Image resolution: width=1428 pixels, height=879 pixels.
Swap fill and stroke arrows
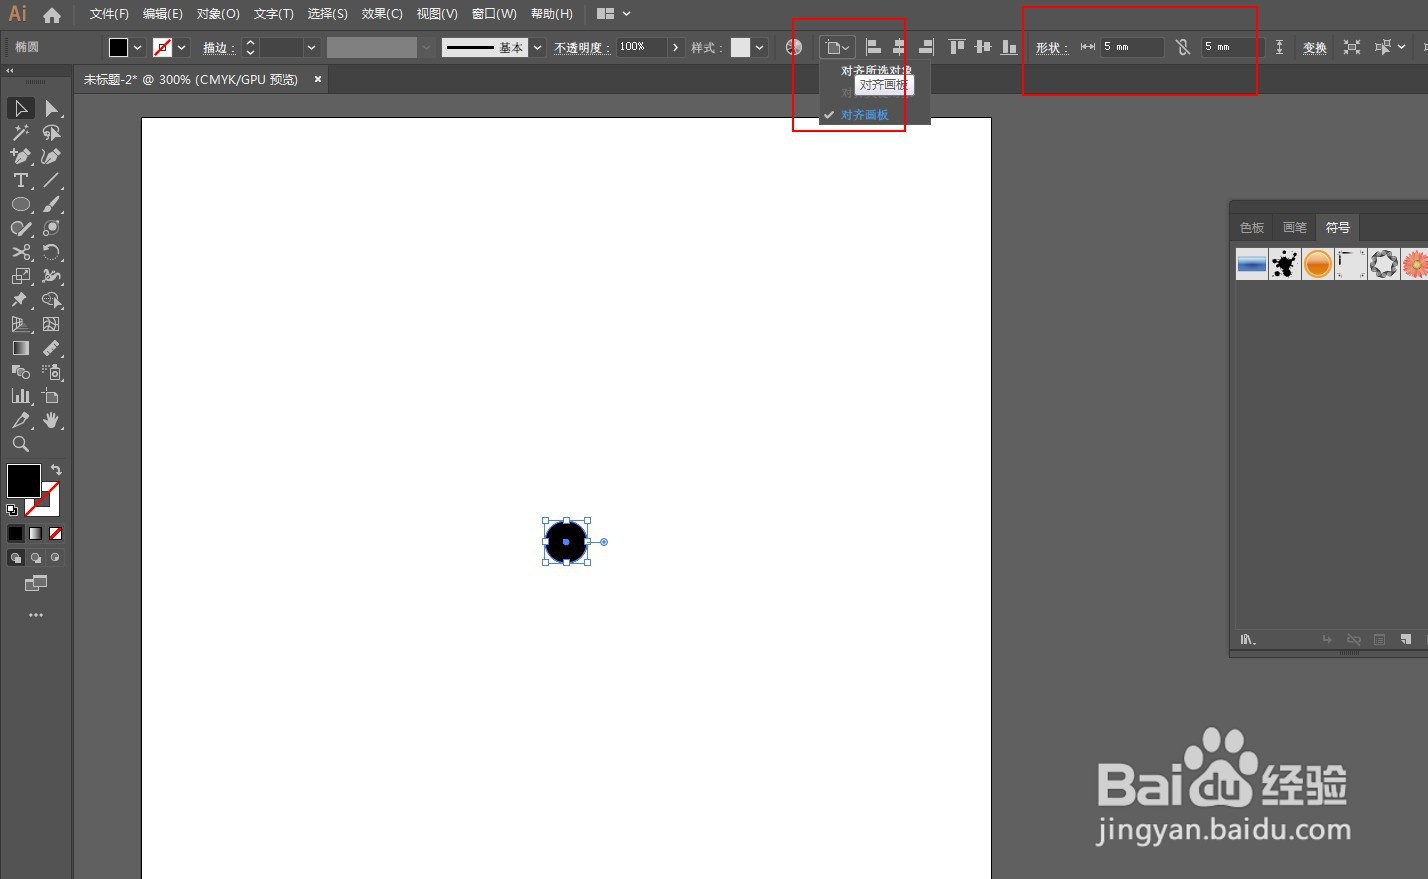(x=56, y=470)
